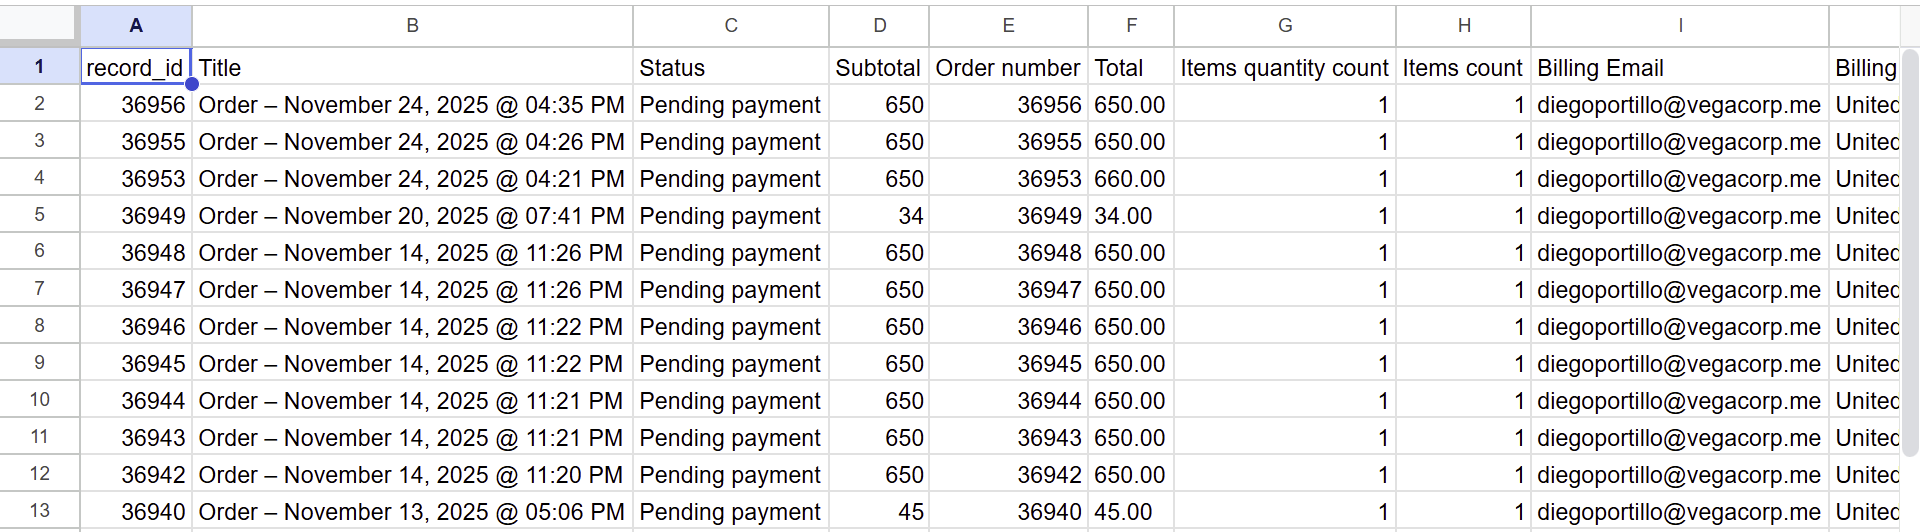Image resolution: width=1920 pixels, height=532 pixels.
Task: Select the order title dated November 20, 2025
Action: click(411, 216)
